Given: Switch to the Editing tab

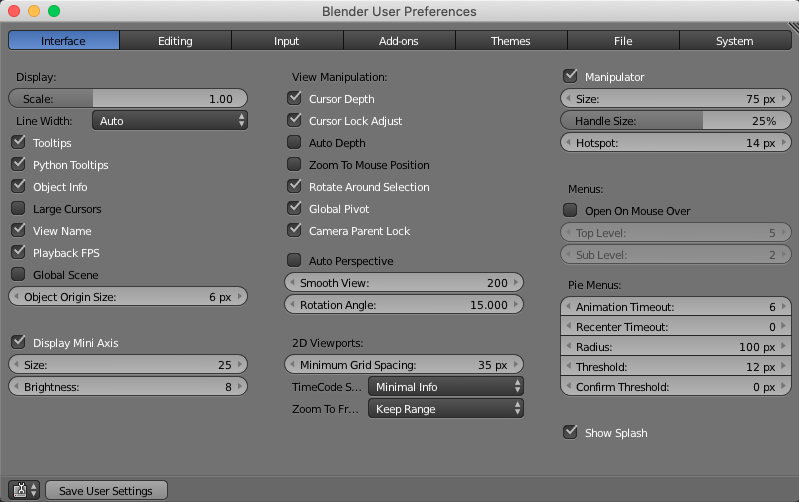Looking at the screenshot, I should [175, 40].
